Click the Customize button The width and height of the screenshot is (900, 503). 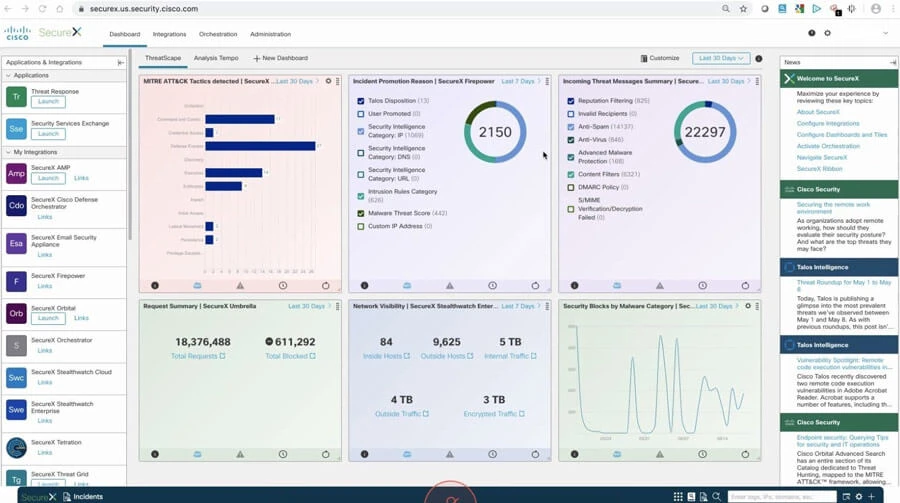click(660, 59)
